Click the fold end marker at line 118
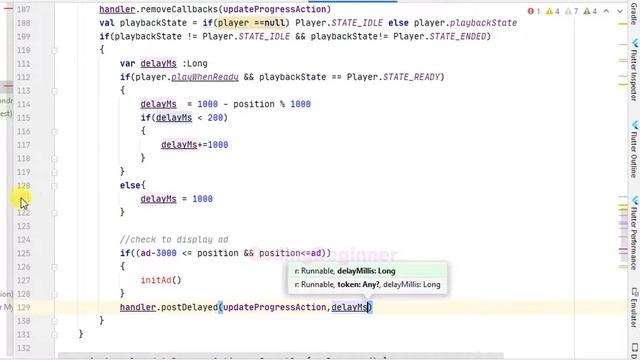Screen dimensions: 640x360 click(x=54, y=158)
